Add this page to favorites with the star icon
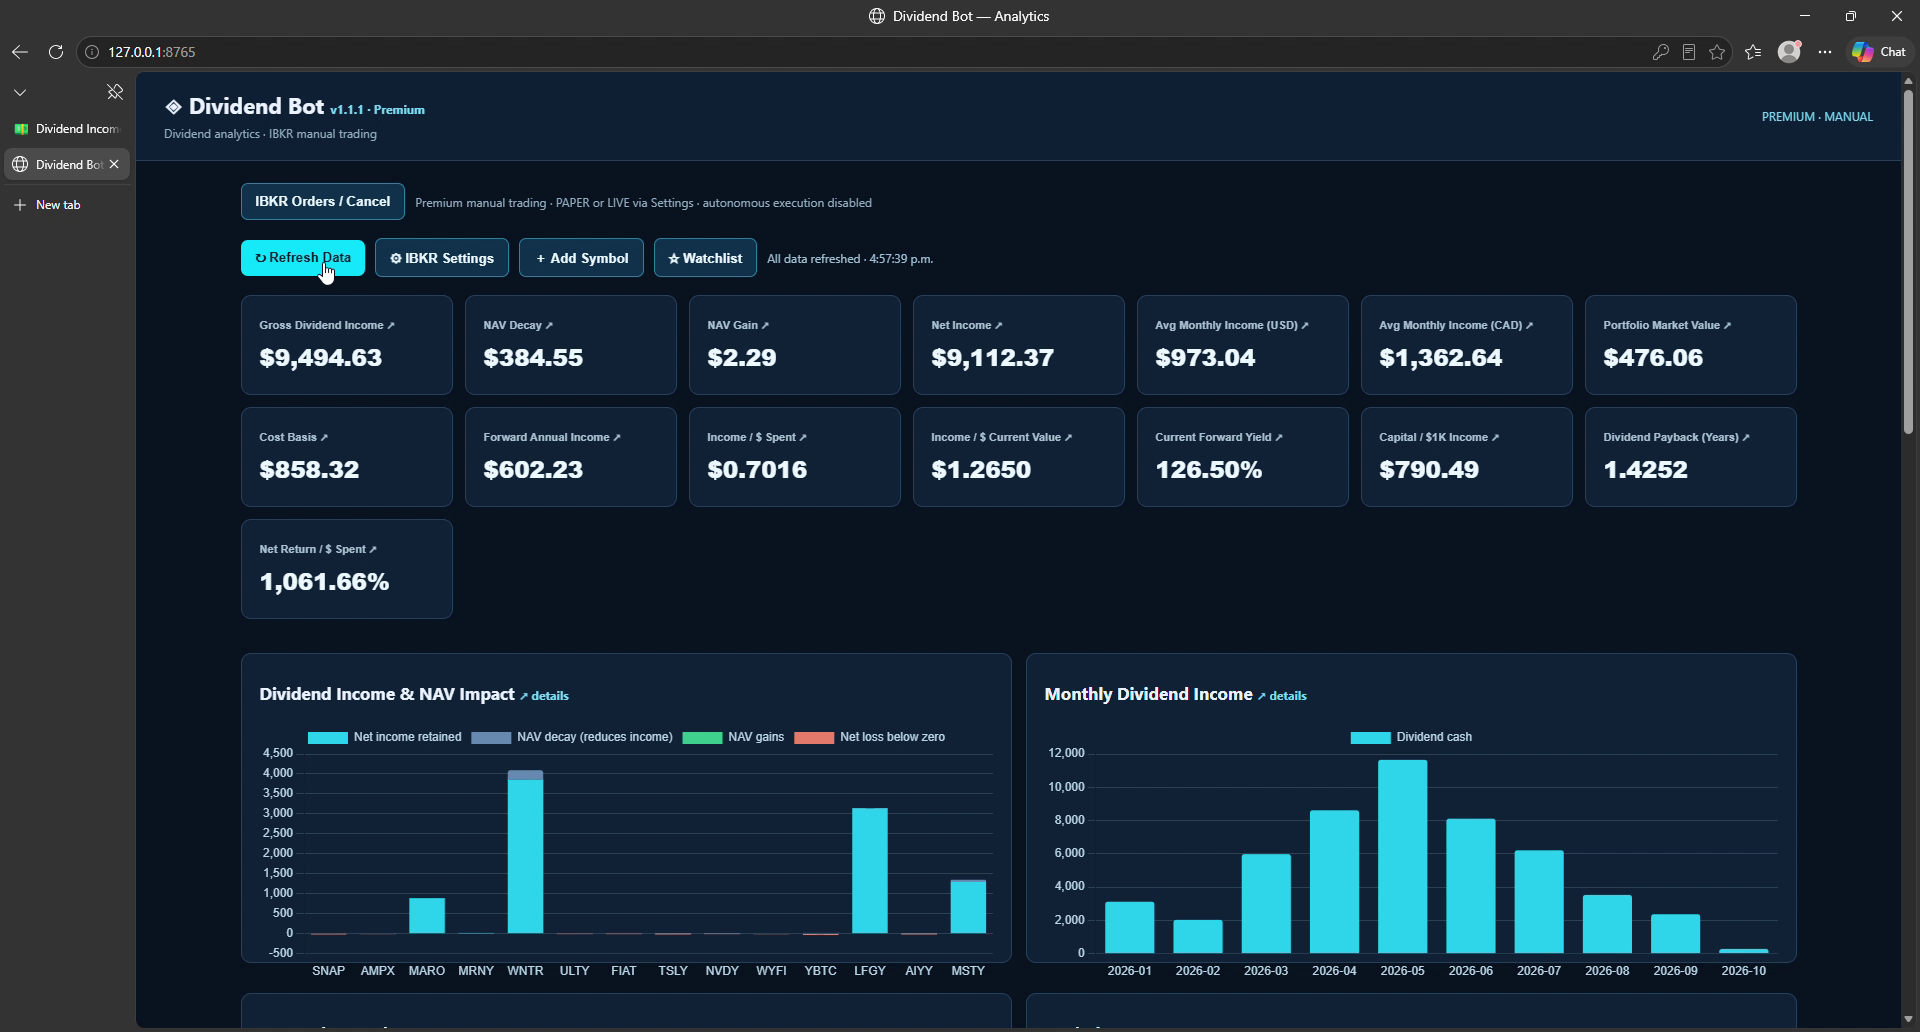The width and height of the screenshot is (1920, 1032). (x=1717, y=52)
